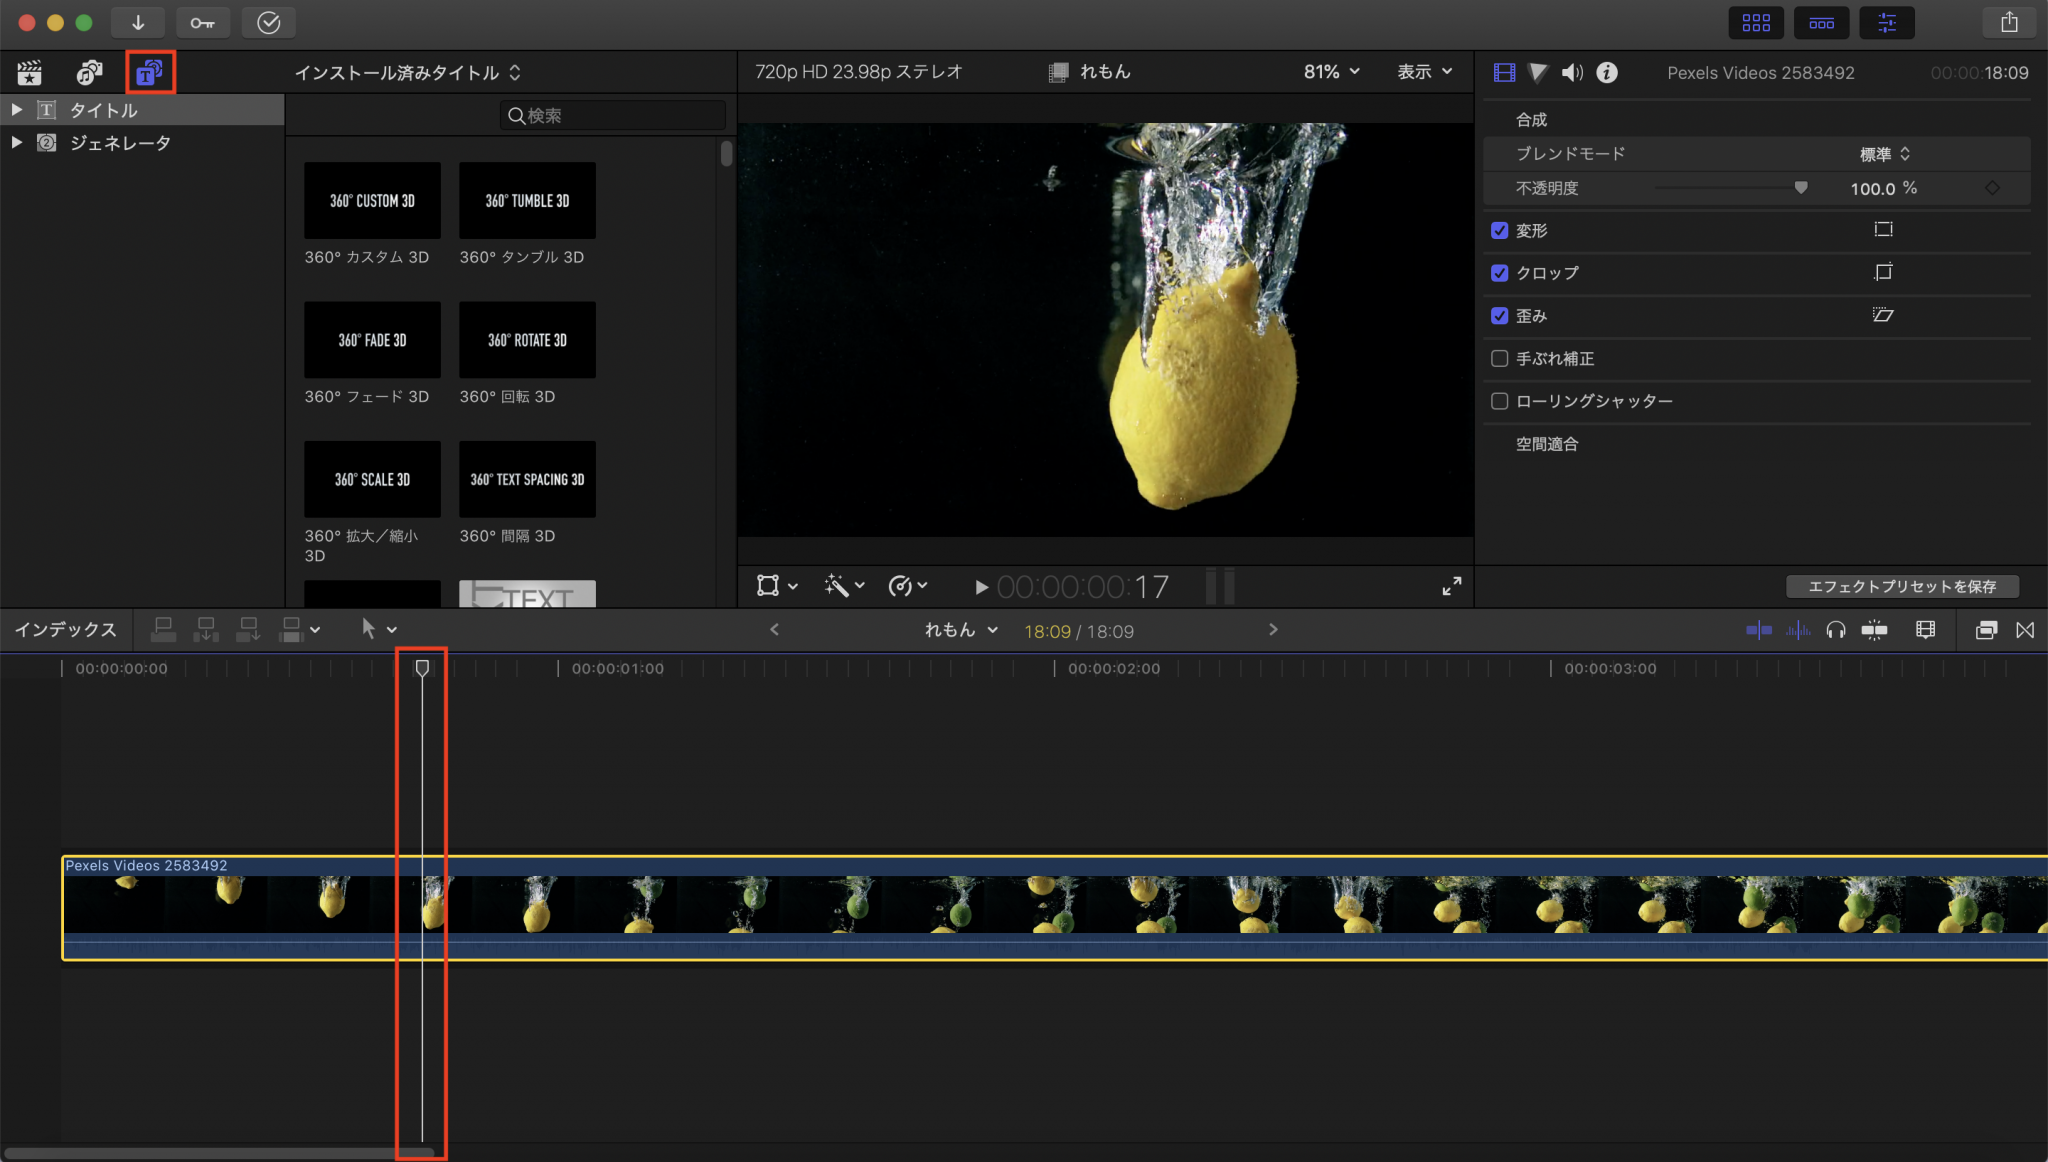Click the インデックス button
Screen dimensions: 2048x1162
(x=66, y=630)
